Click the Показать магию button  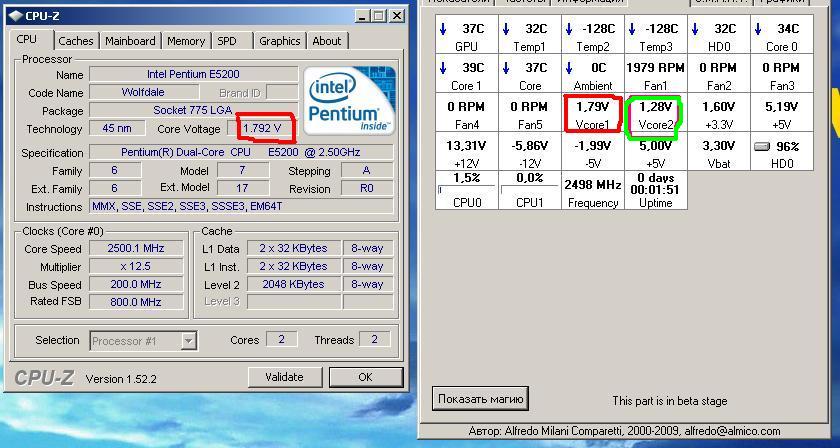click(x=480, y=399)
